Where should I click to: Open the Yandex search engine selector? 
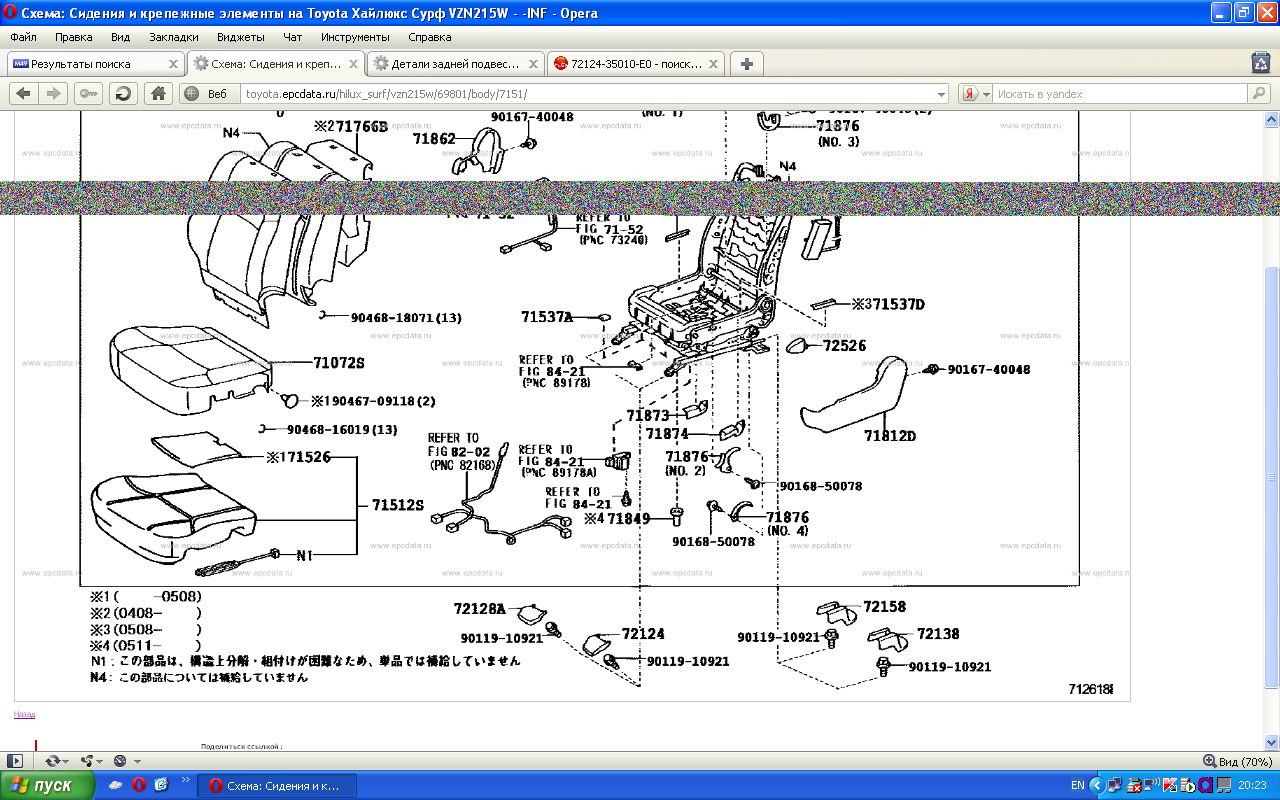[x=976, y=94]
